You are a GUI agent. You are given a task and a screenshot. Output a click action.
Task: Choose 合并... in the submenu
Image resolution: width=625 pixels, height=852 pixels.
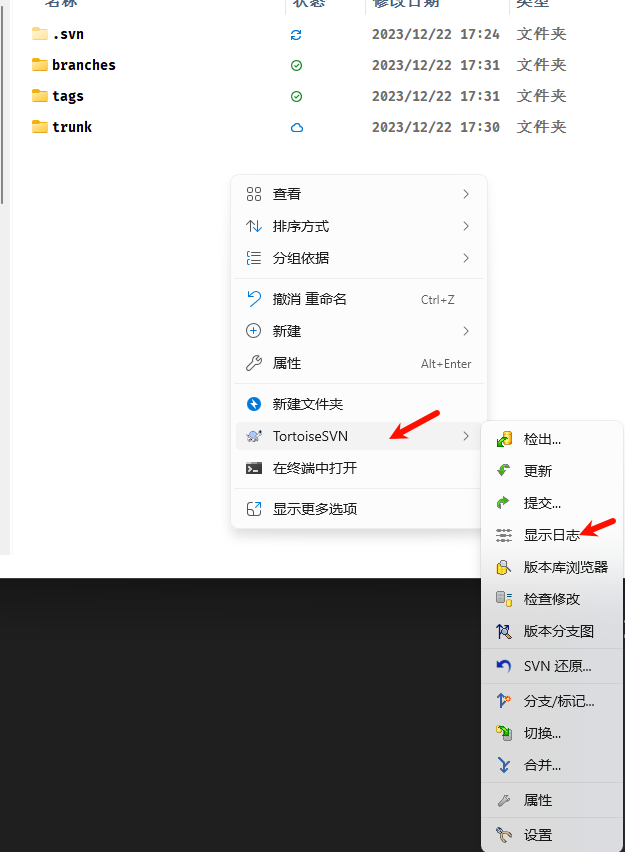pos(552,765)
